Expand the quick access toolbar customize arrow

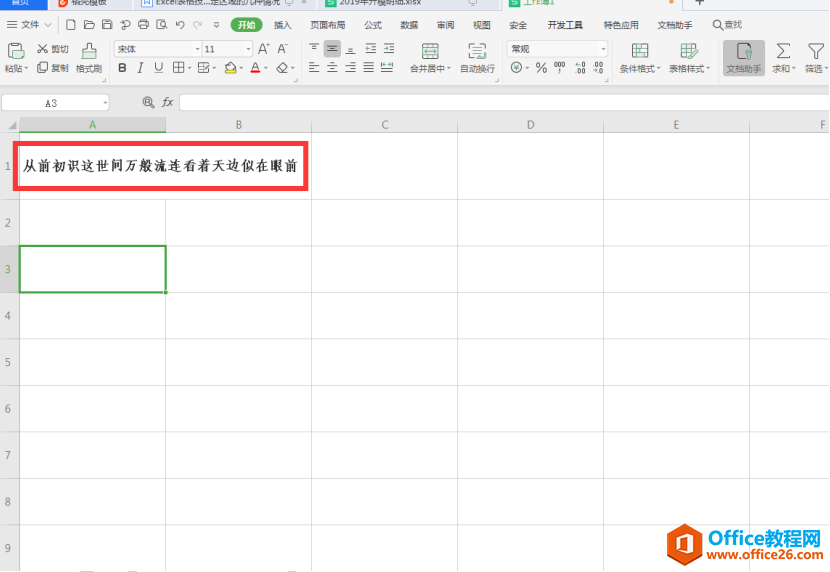[216, 24]
